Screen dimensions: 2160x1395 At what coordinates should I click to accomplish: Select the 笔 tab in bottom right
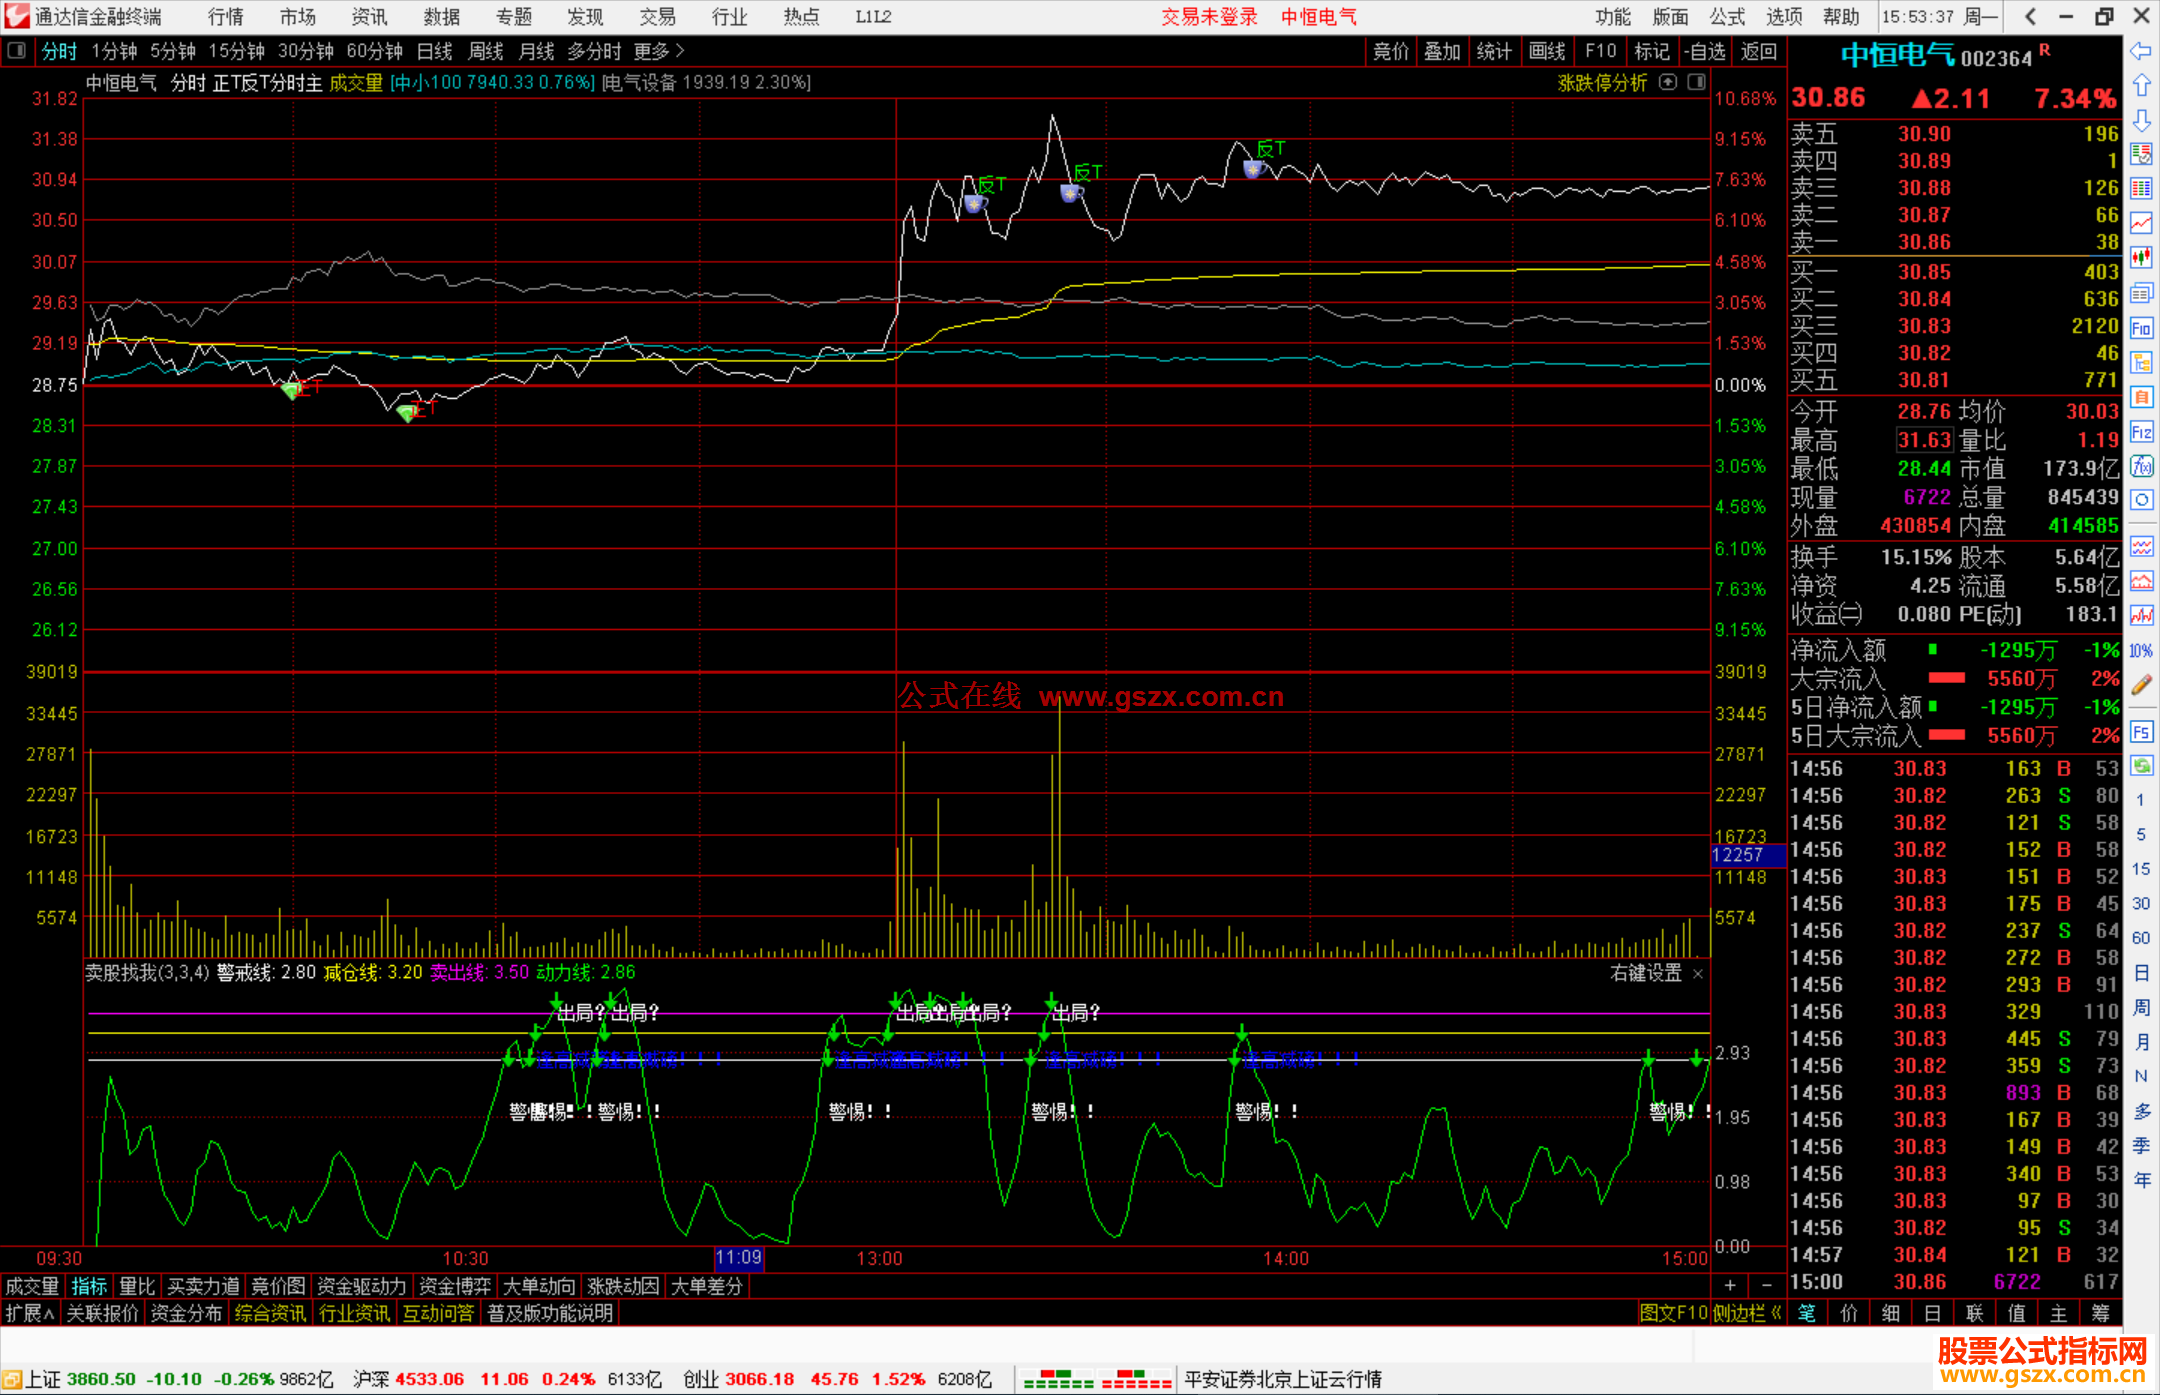click(1807, 1313)
